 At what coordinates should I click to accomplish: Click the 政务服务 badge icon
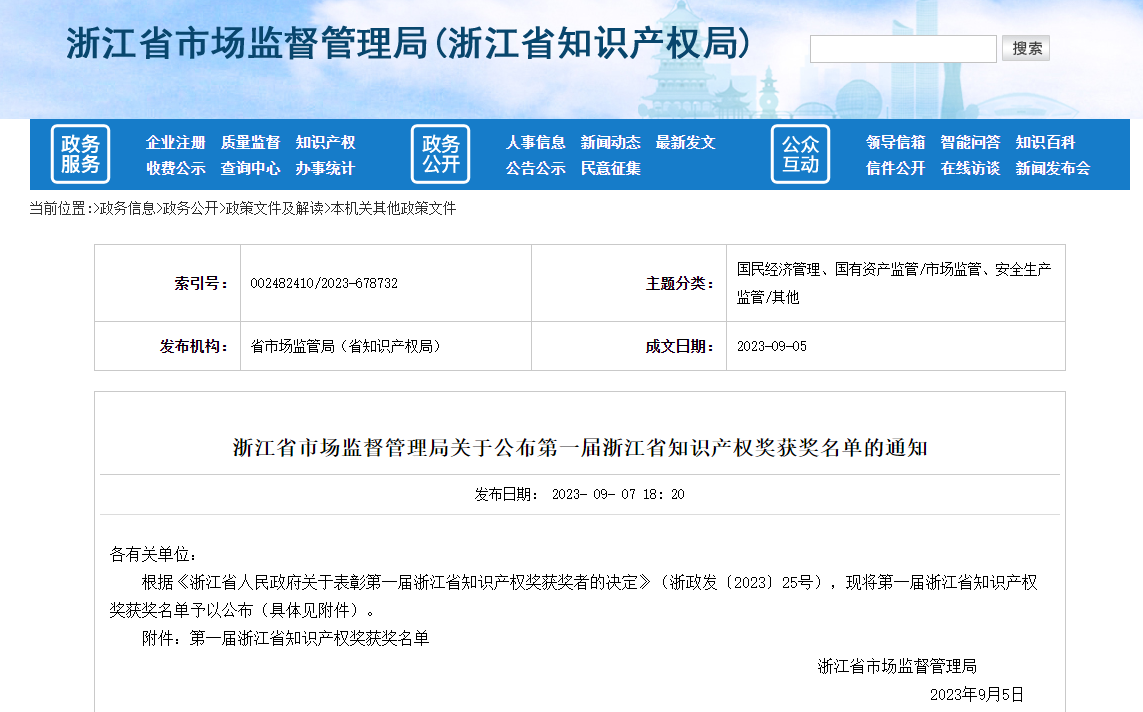(x=79, y=153)
